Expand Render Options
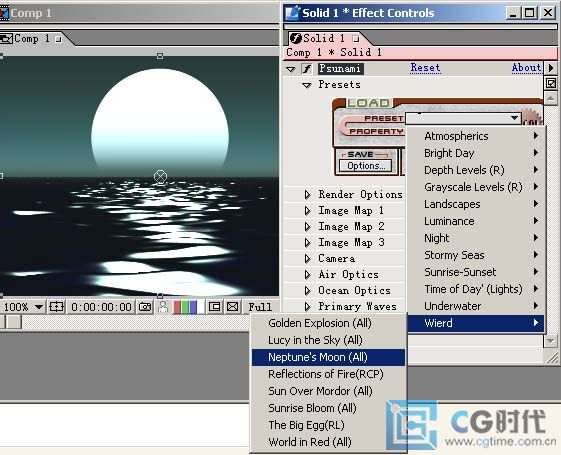561x455 pixels. [307, 195]
